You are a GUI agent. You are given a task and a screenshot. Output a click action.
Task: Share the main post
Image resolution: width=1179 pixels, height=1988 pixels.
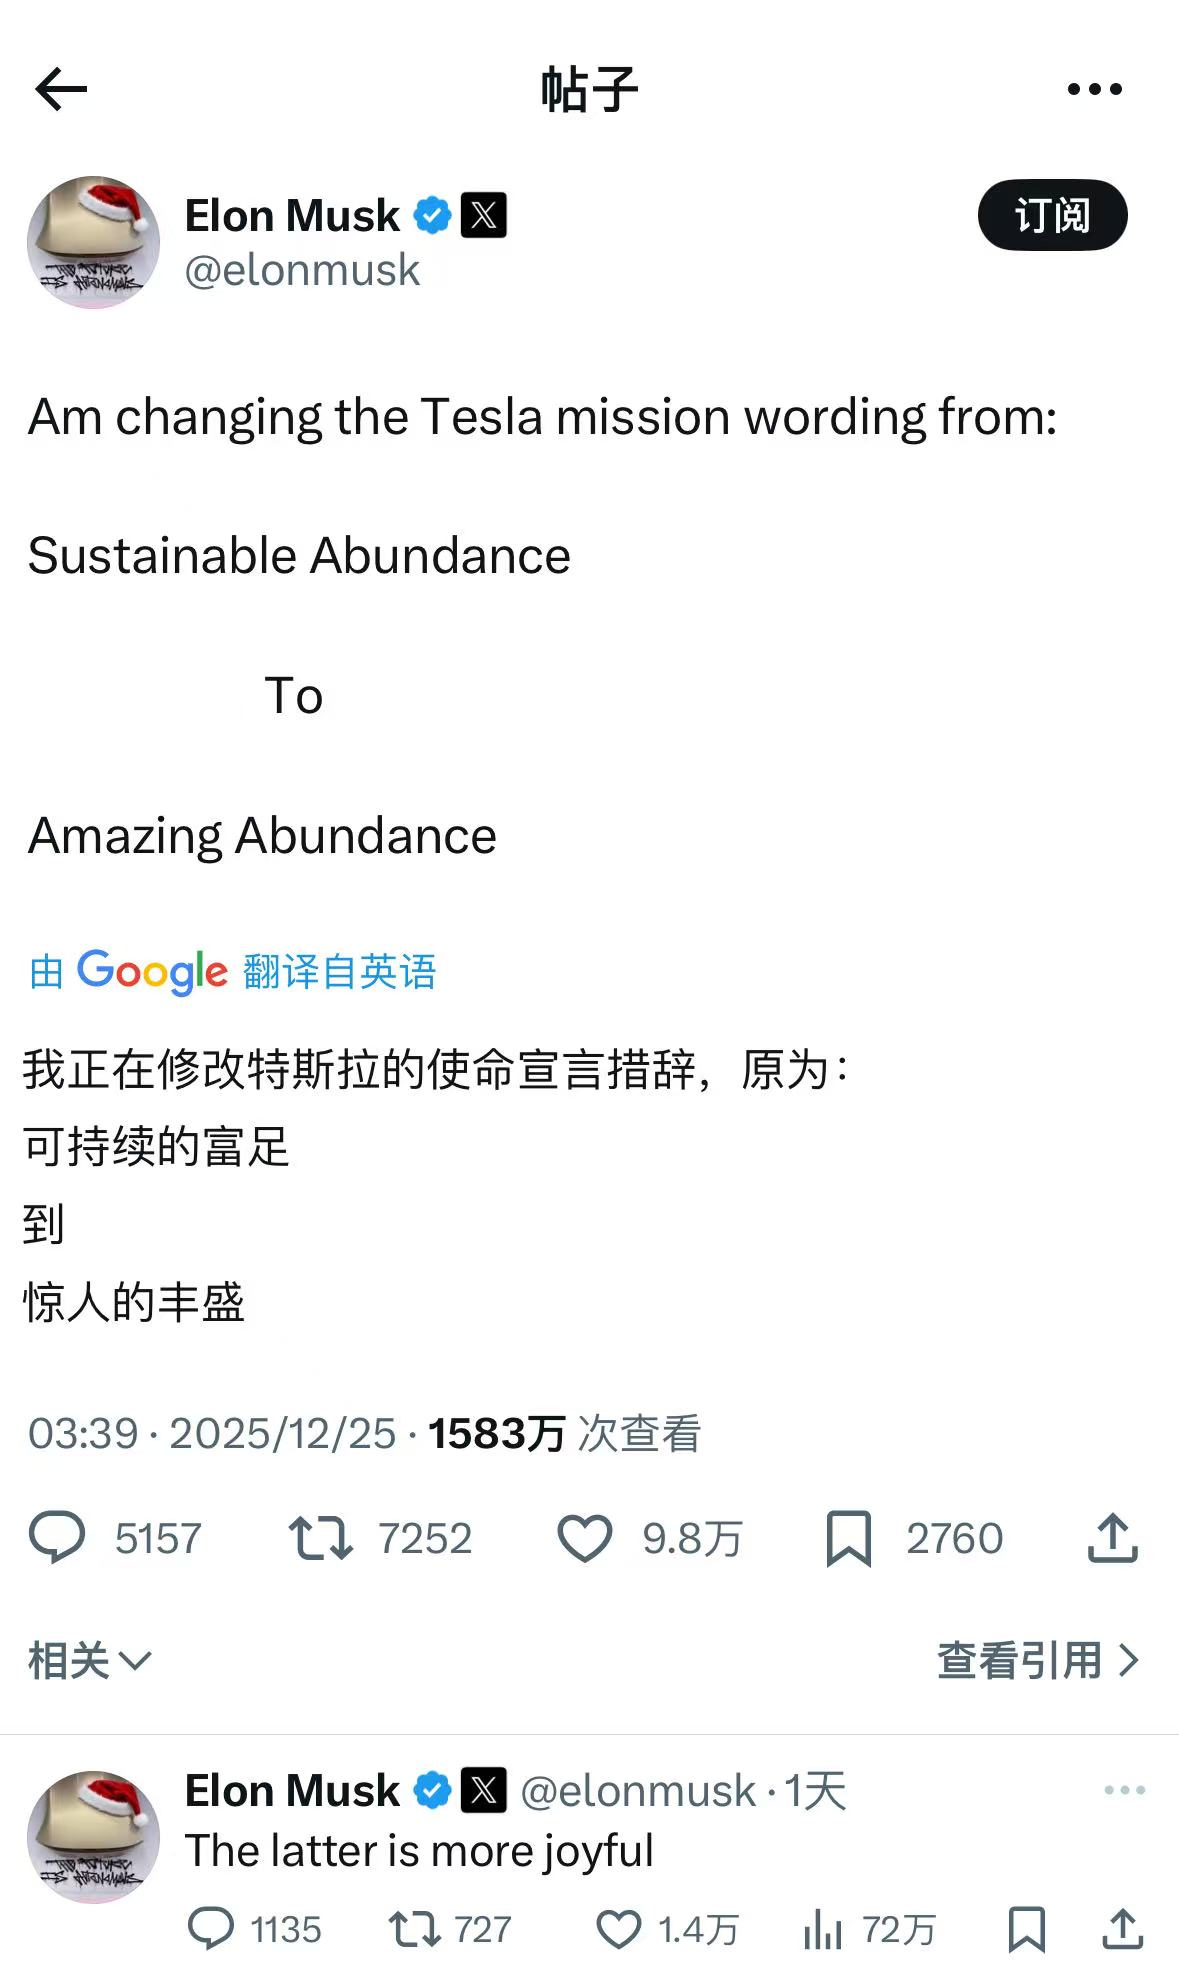[x=1112, y=1538]
